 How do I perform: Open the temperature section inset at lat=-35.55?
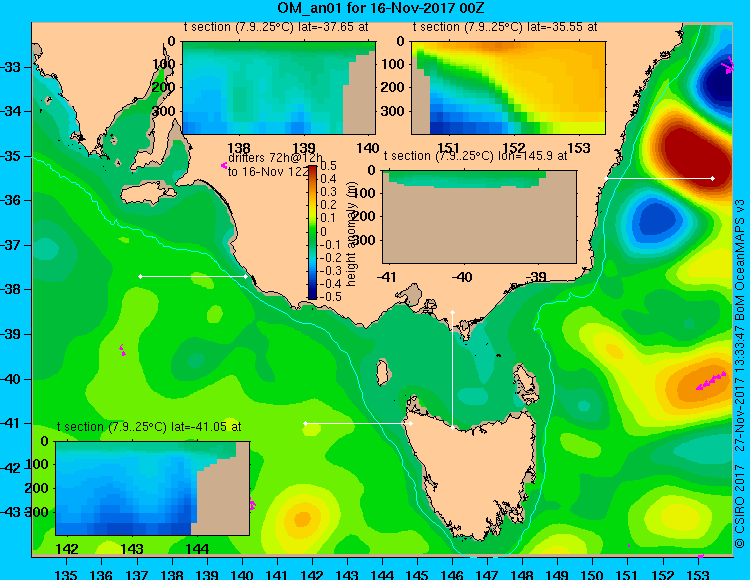[x=508, y=88]
